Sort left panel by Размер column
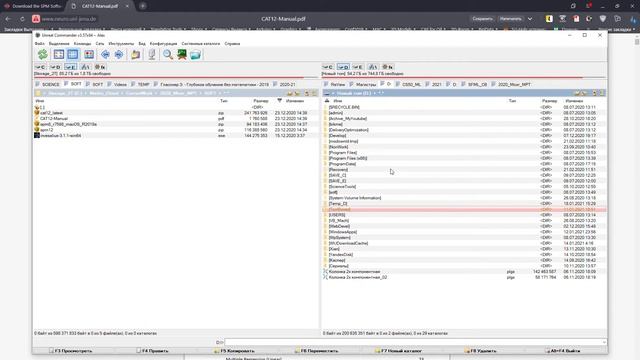 pyautogui.click(x=261, y=101)
